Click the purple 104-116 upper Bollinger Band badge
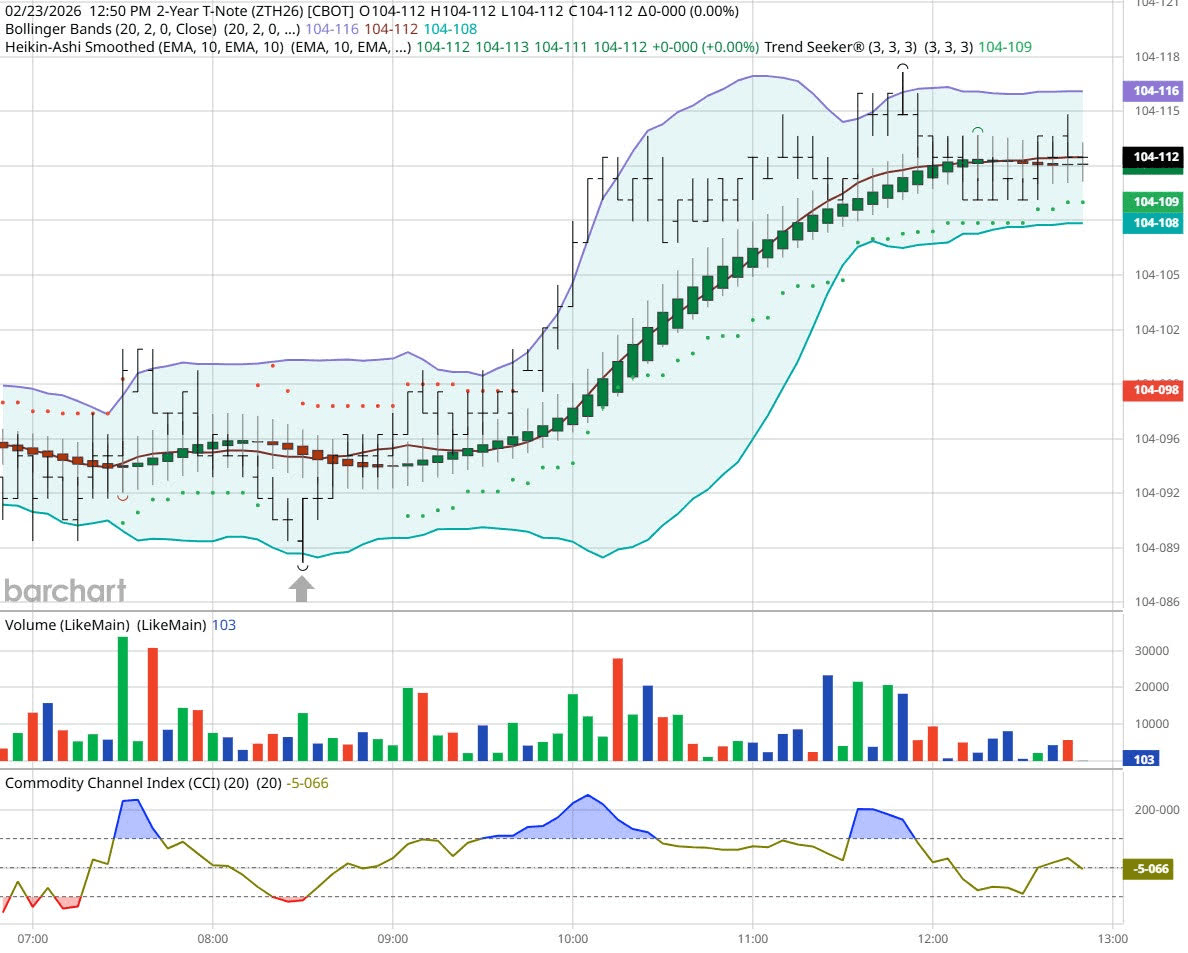The width and height of the screenshot is (1188, 953). pyautogui.click(x=1155, y=91)
